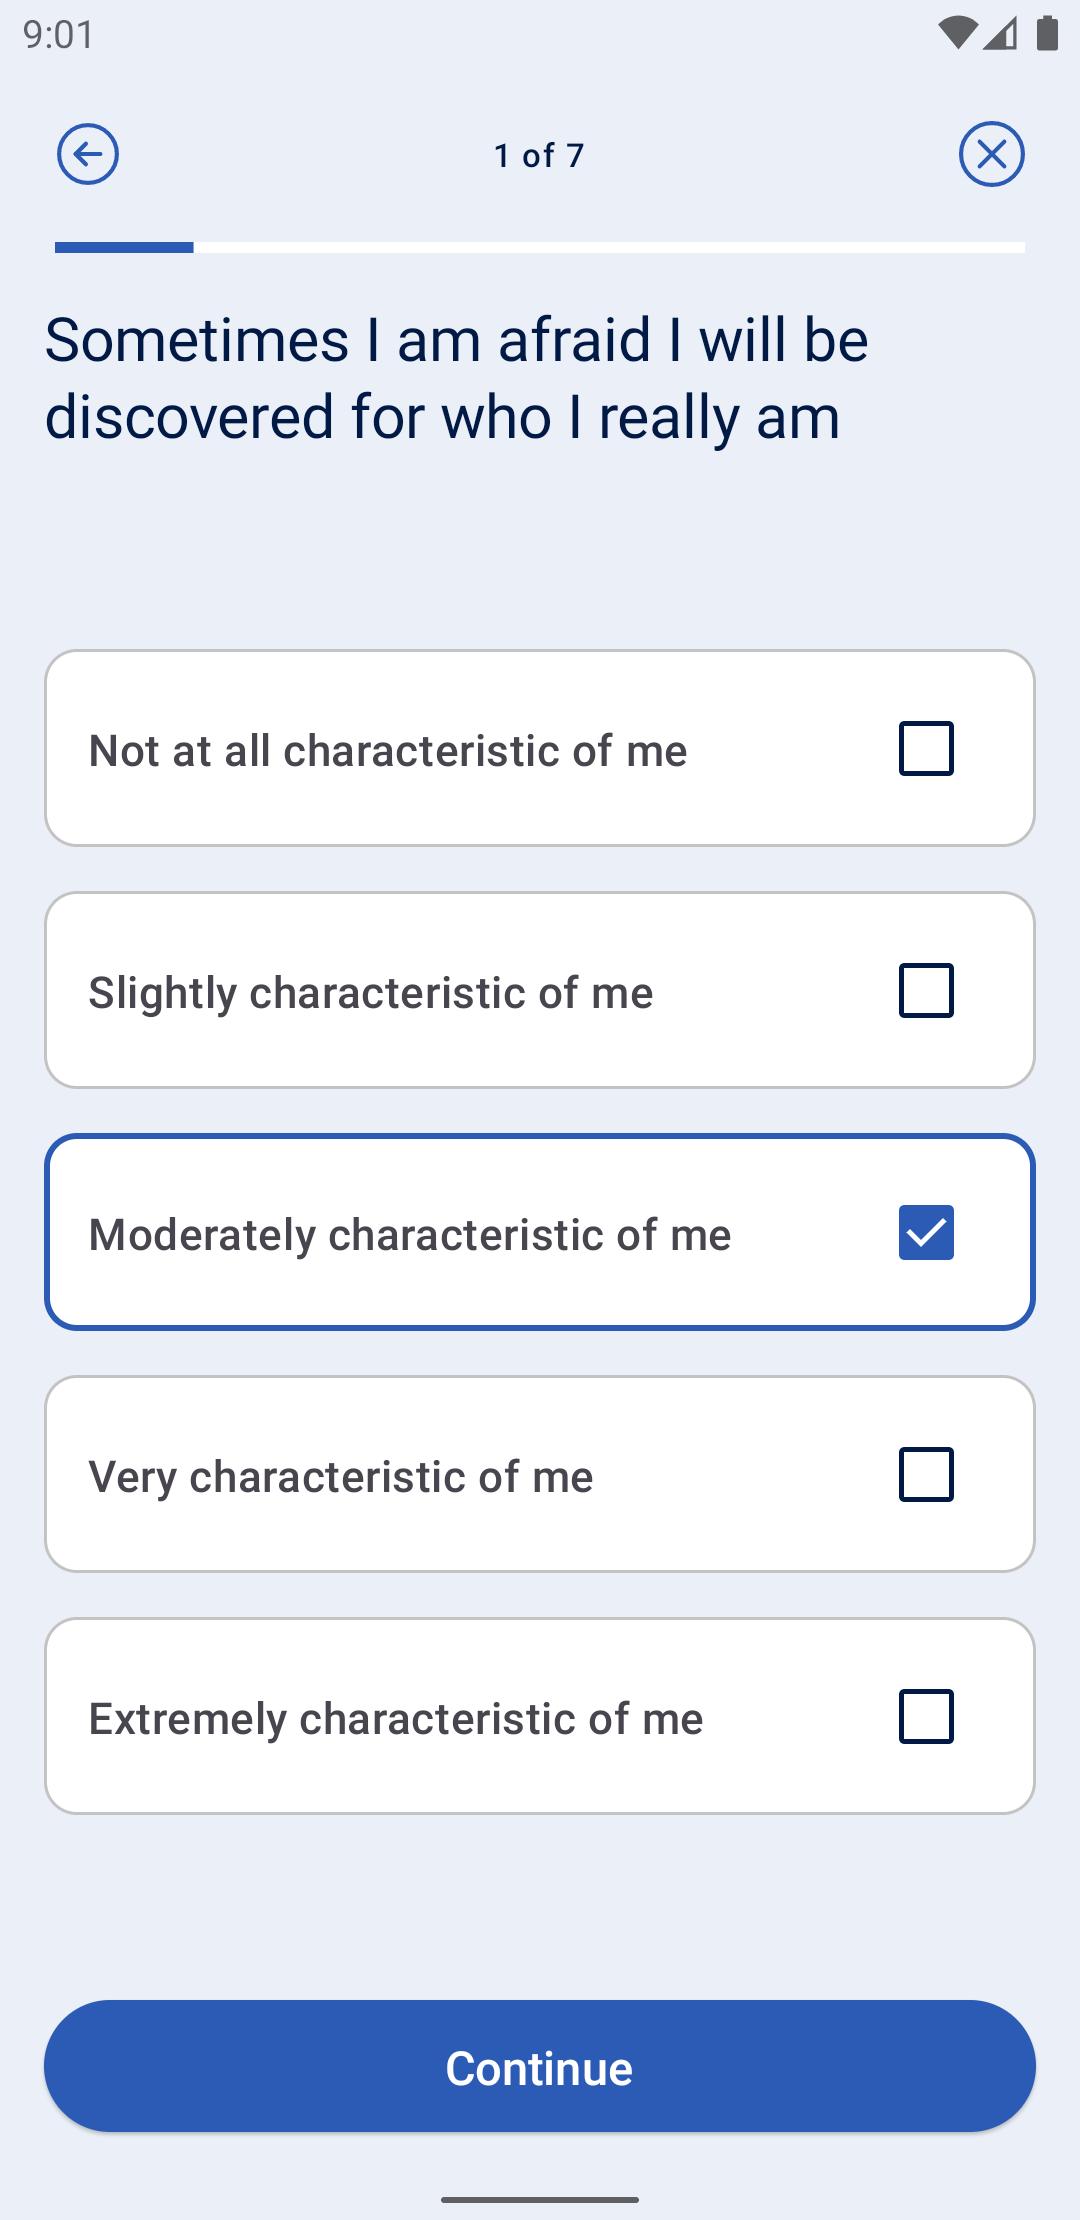Tap the back arrow icon
The width and height of the screenshot is (1080, 2220).
pyautogui.click(x=88, y=155)
